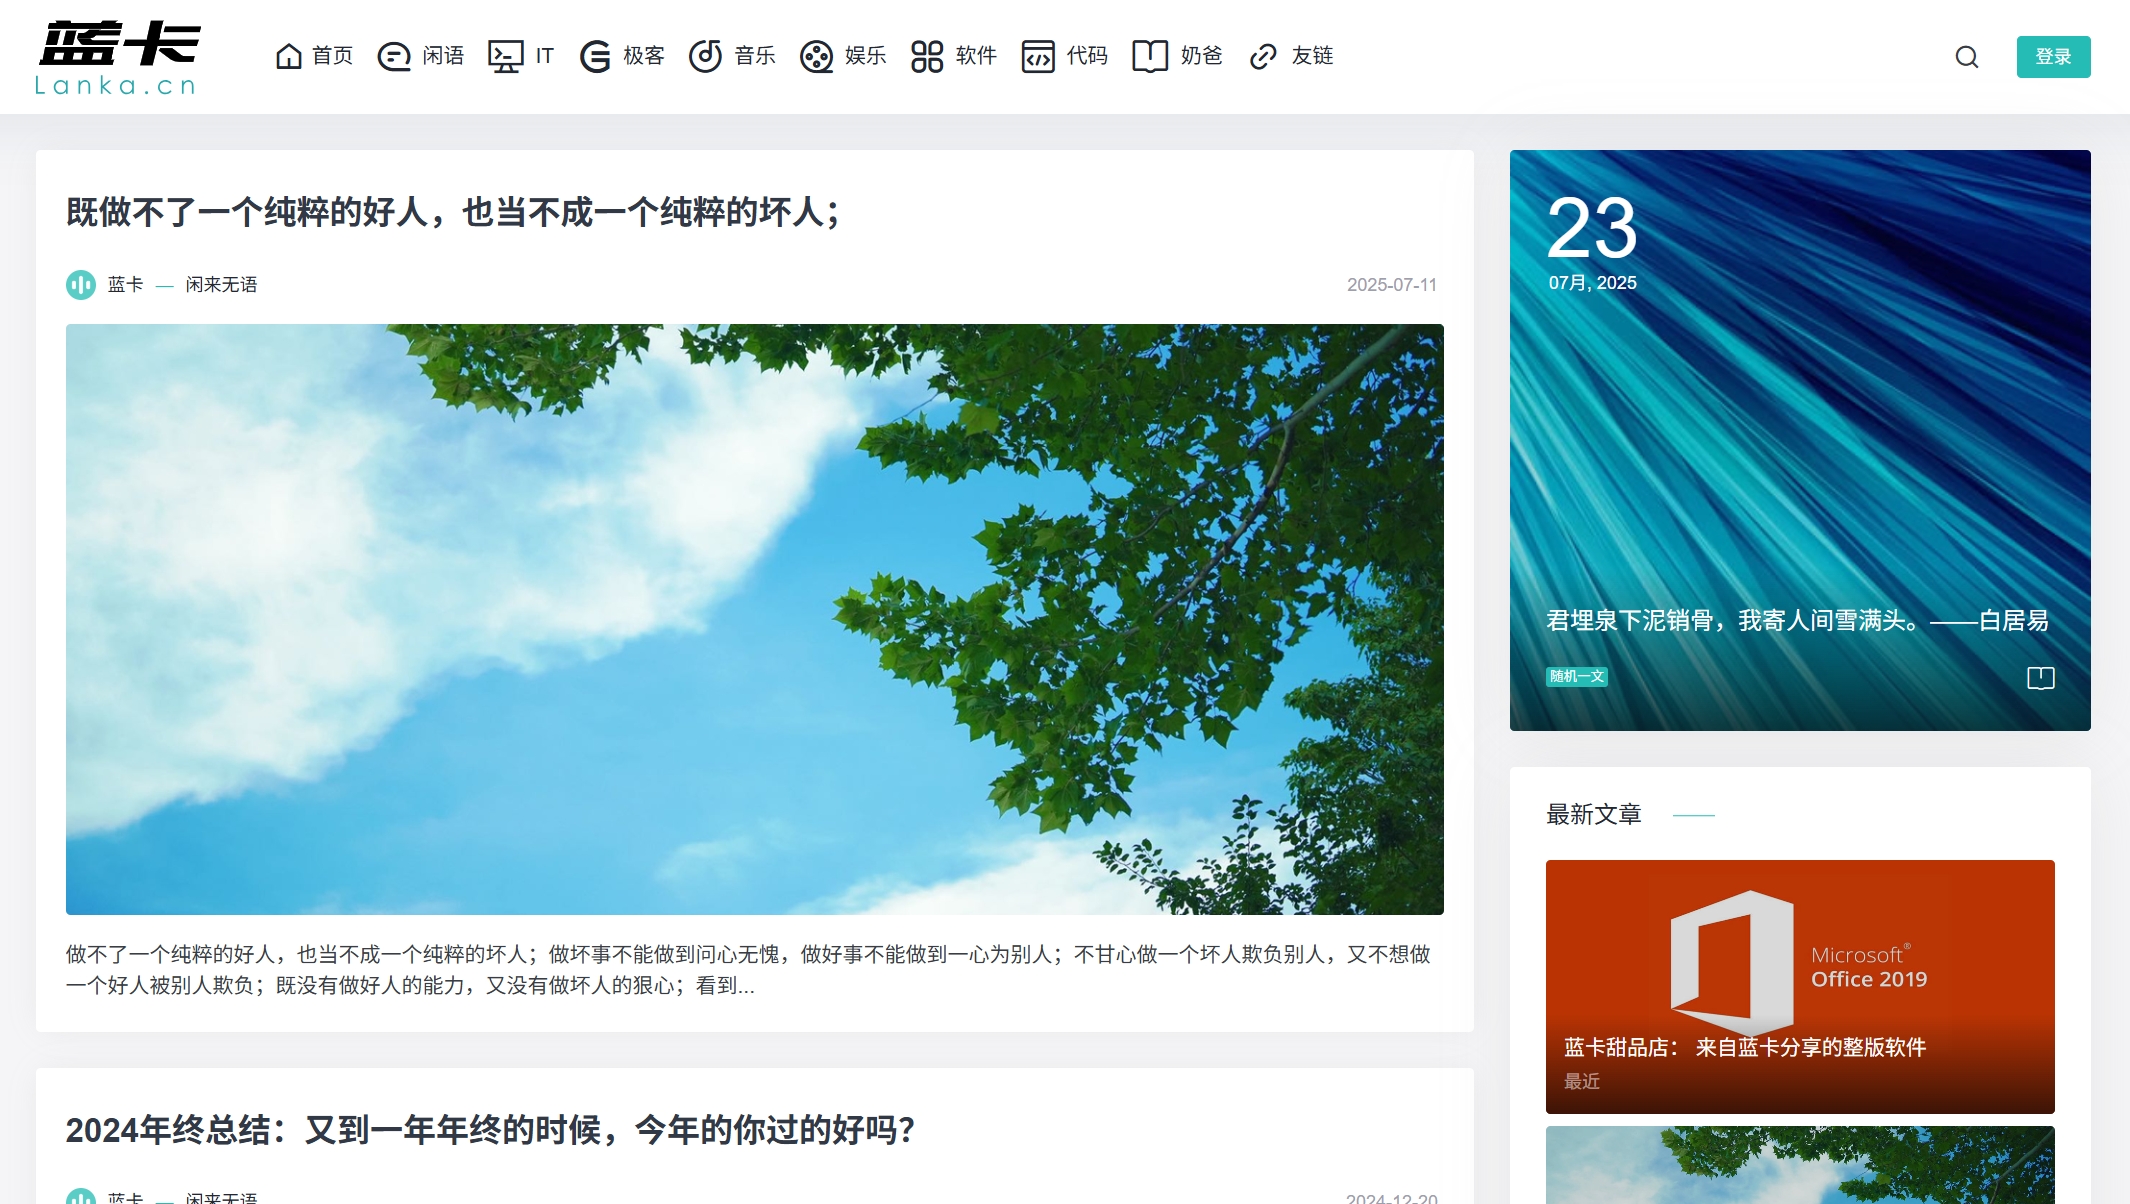Click the four-squares 软件 icon
This screenshot has height=1204, width=2130.
927,56
